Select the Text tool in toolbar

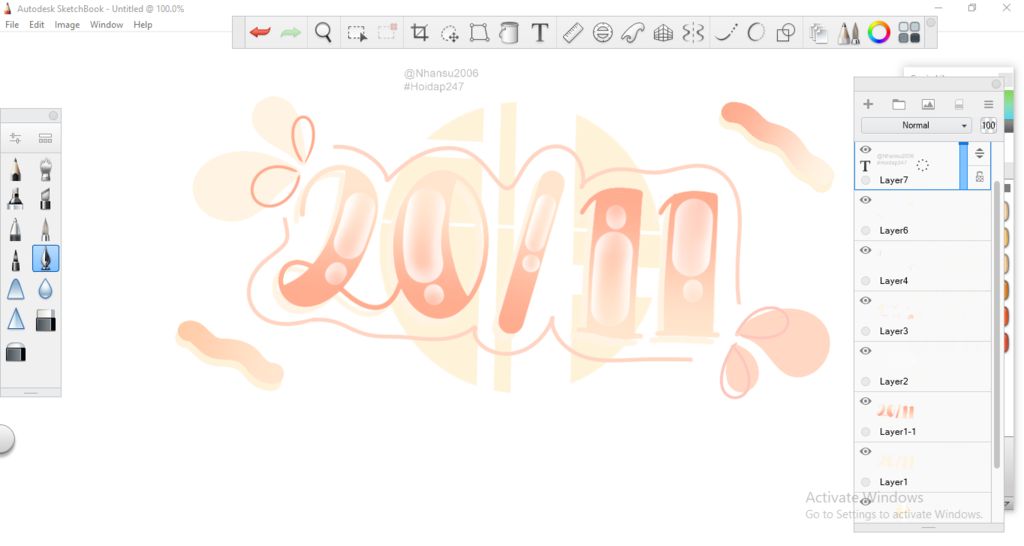click(539, 32)
